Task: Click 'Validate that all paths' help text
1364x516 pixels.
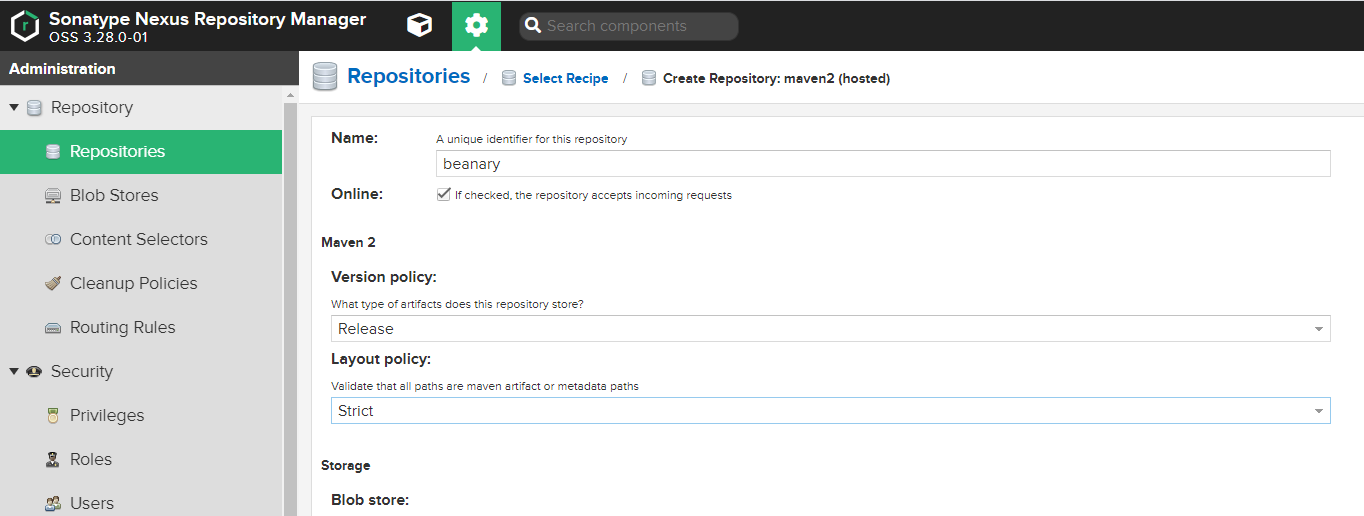Action: (x=485, y=386)
